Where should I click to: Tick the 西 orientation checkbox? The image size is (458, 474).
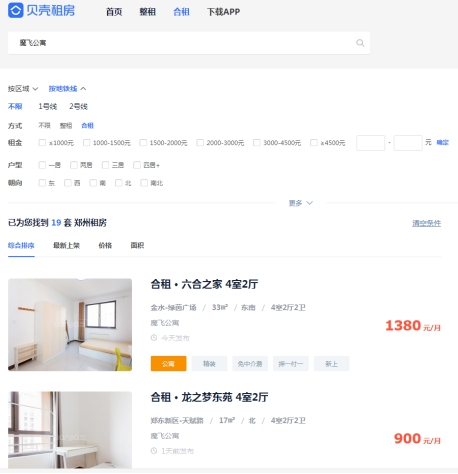click(68, 183)
